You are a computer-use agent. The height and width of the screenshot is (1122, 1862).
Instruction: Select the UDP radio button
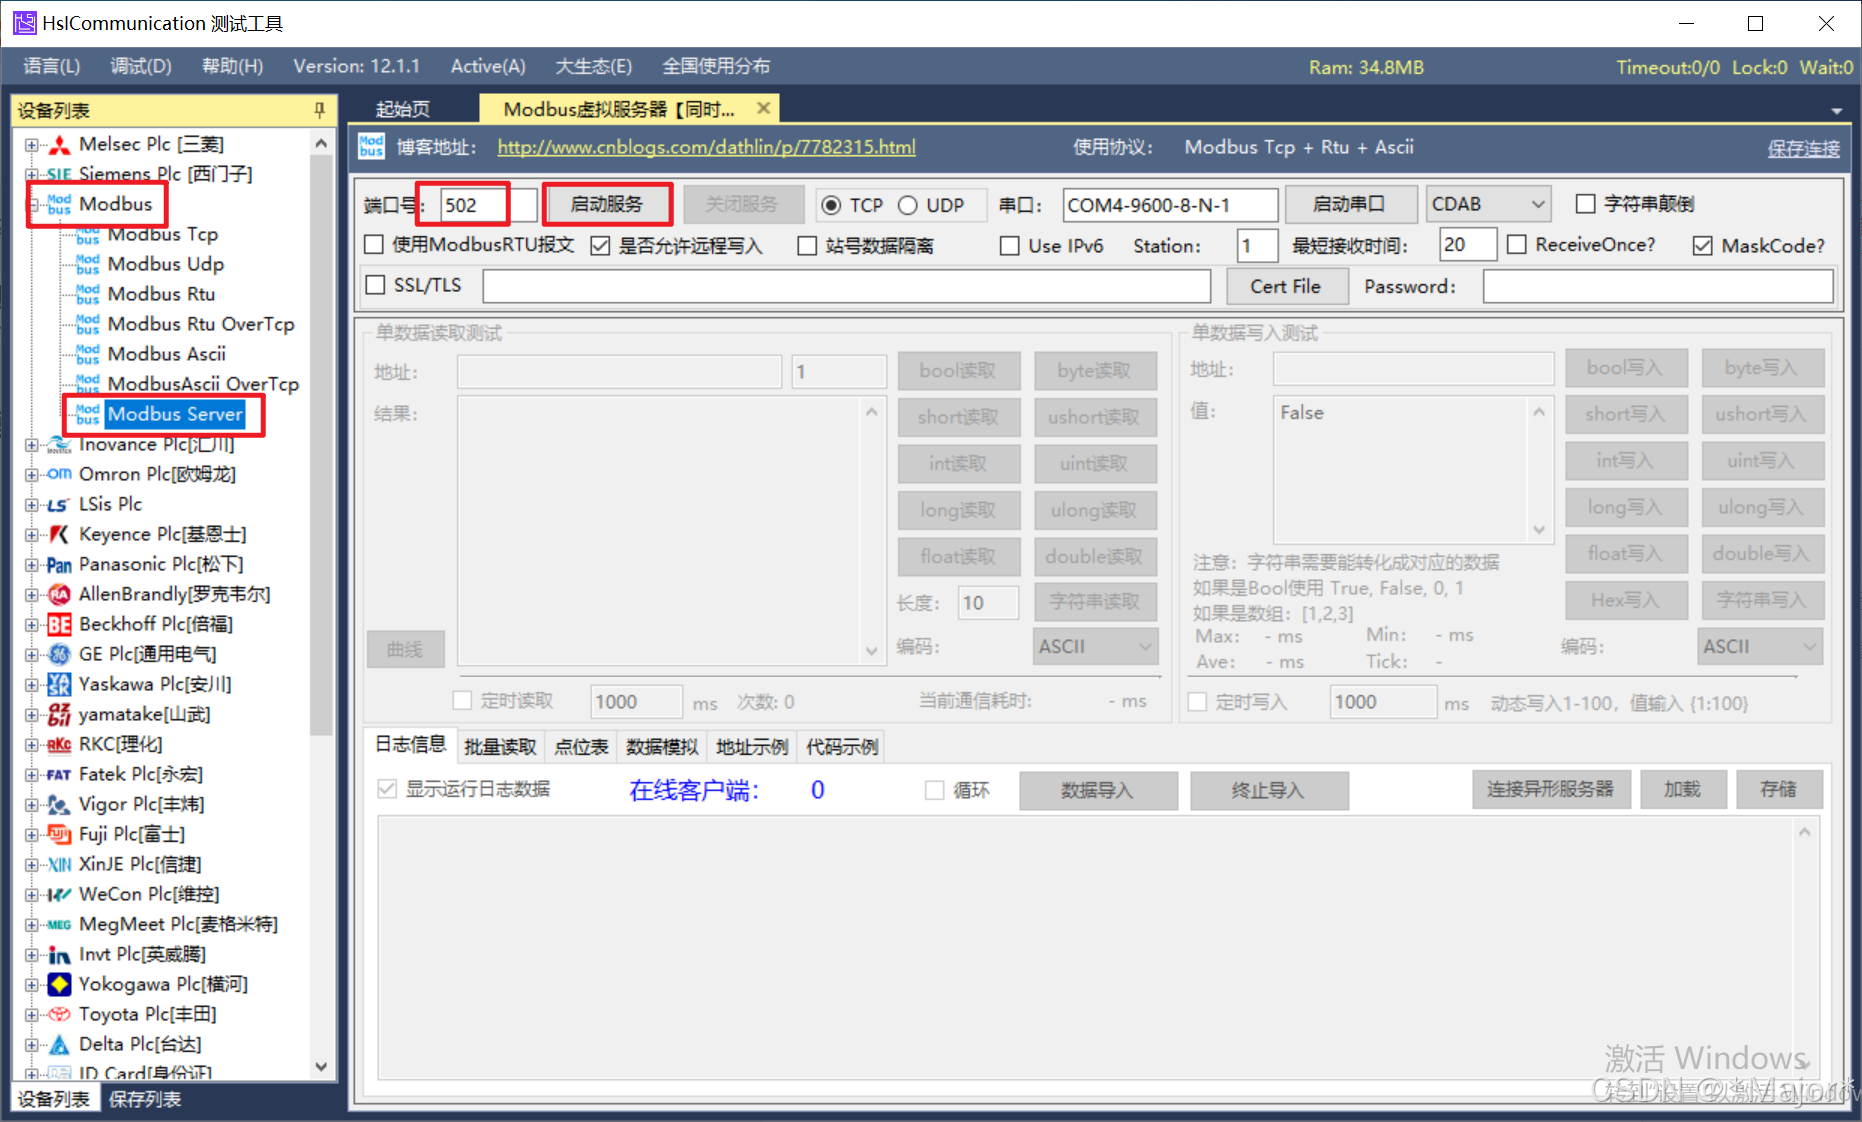[x=908, y=204]
